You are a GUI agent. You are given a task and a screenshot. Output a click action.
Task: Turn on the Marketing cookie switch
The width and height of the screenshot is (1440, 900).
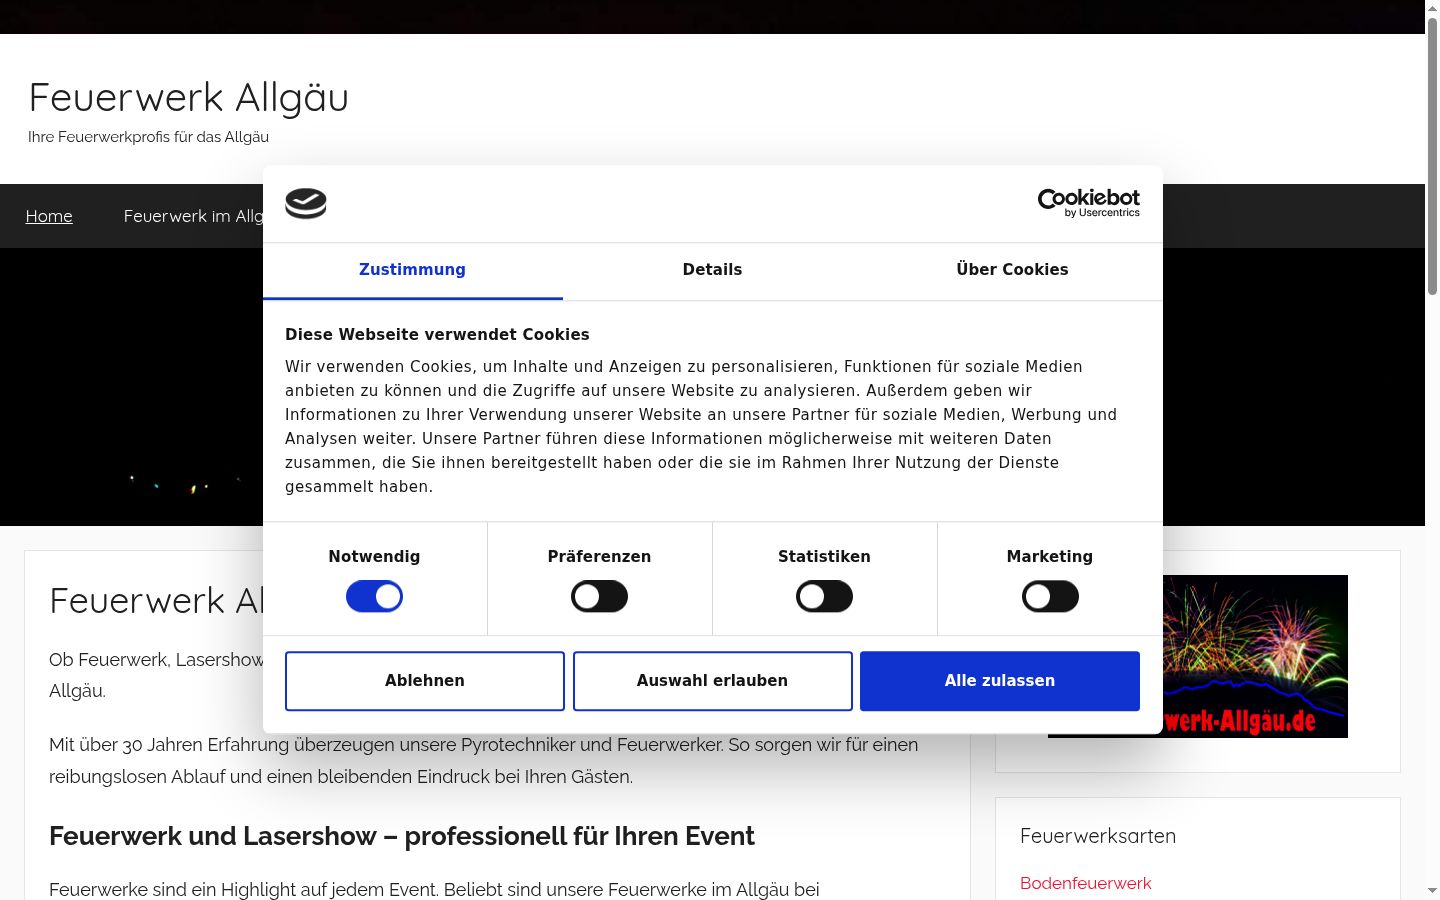(x=1050, y=597)
